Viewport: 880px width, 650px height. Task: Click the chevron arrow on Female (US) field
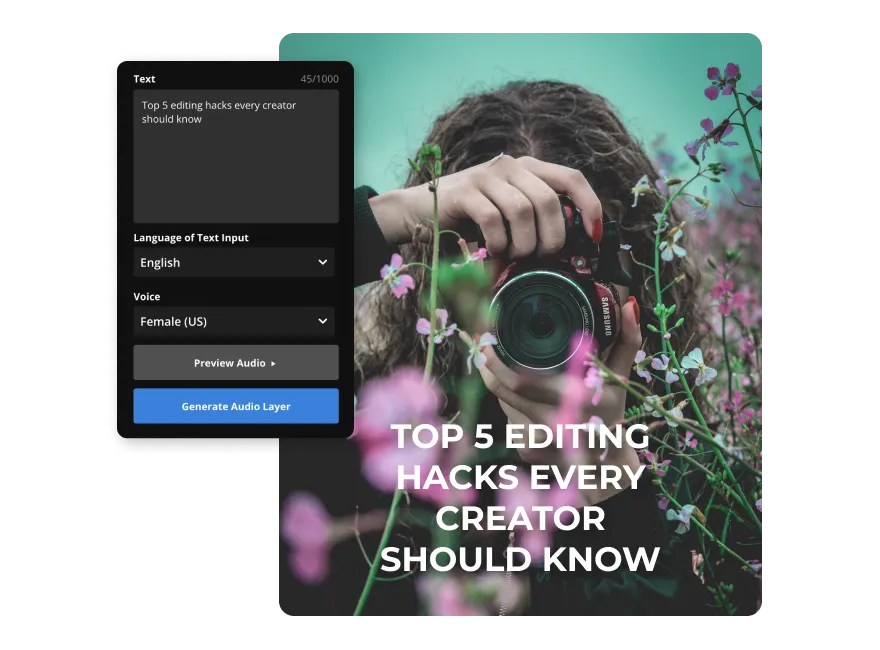tap(322, 322)
